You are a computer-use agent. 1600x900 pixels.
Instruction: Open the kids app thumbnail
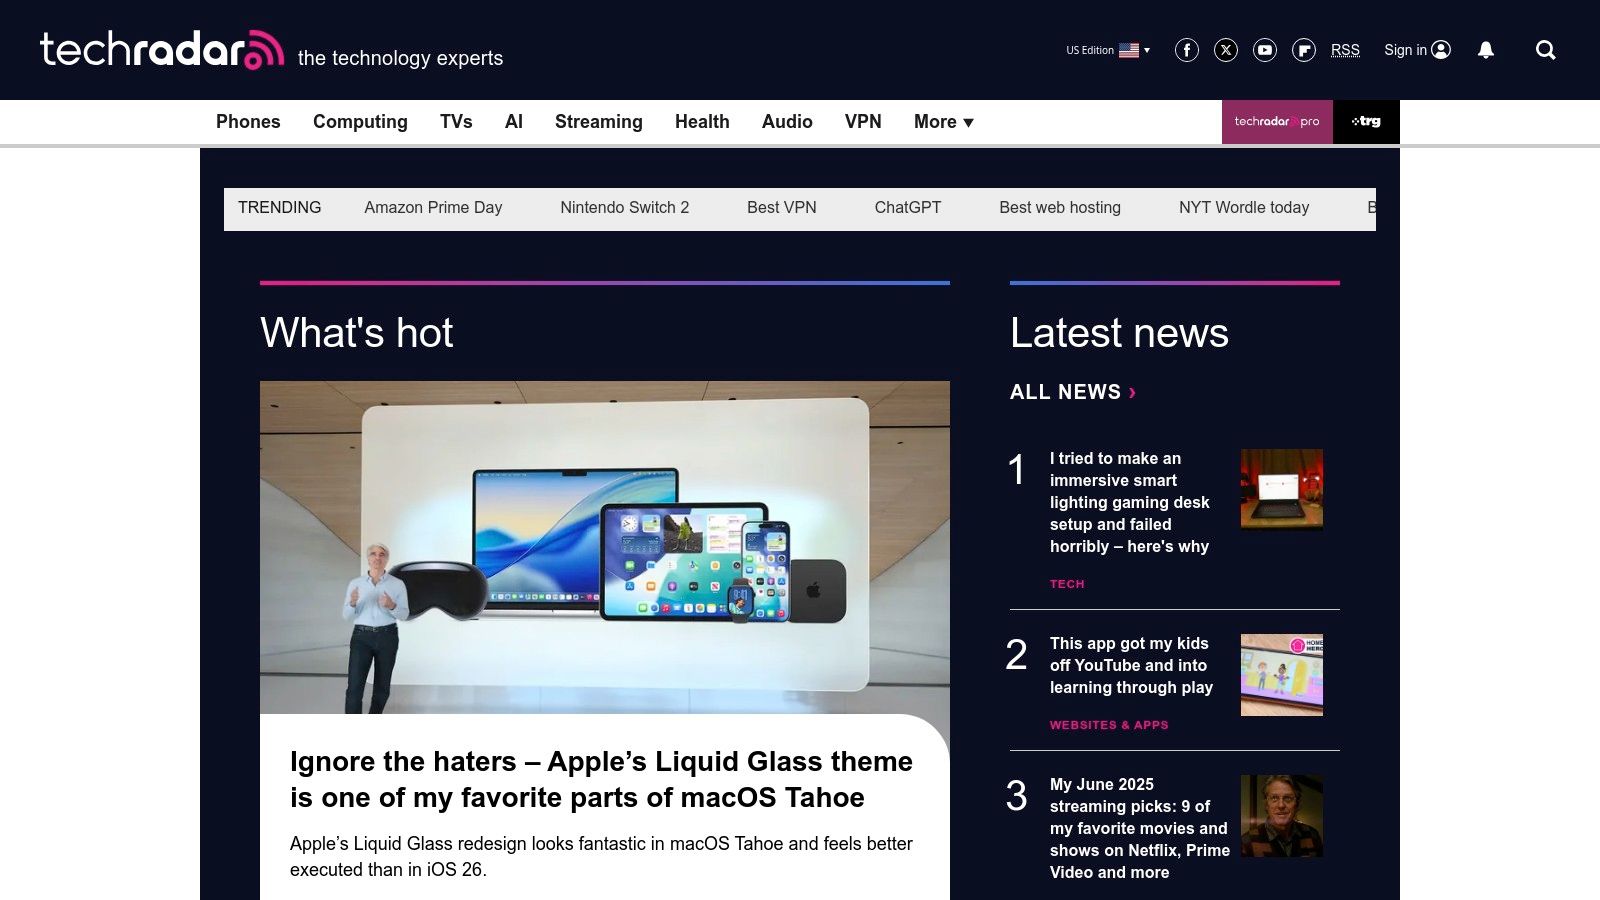[1282, 675]
